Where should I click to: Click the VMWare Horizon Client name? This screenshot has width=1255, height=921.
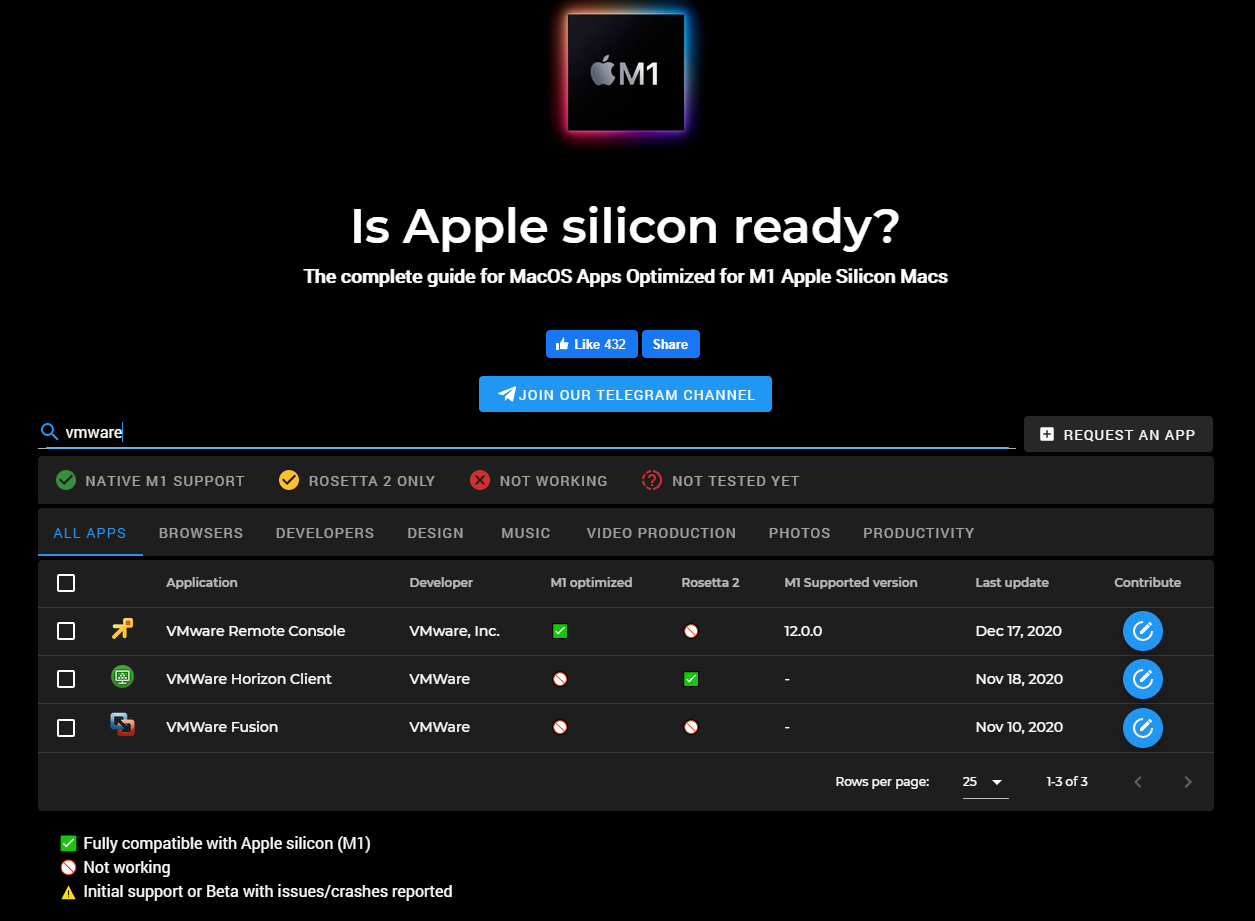249,679
